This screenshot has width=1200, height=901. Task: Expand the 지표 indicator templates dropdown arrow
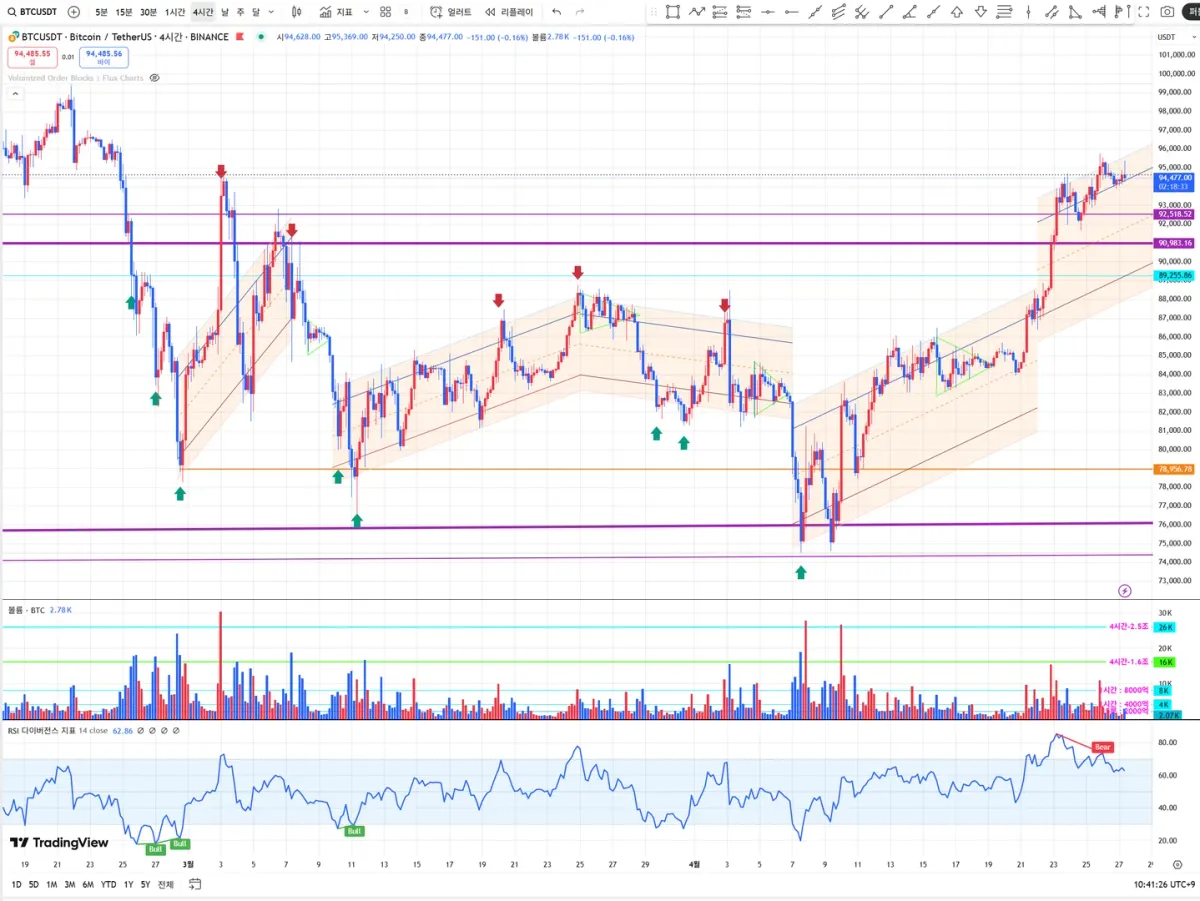(365, 12)
